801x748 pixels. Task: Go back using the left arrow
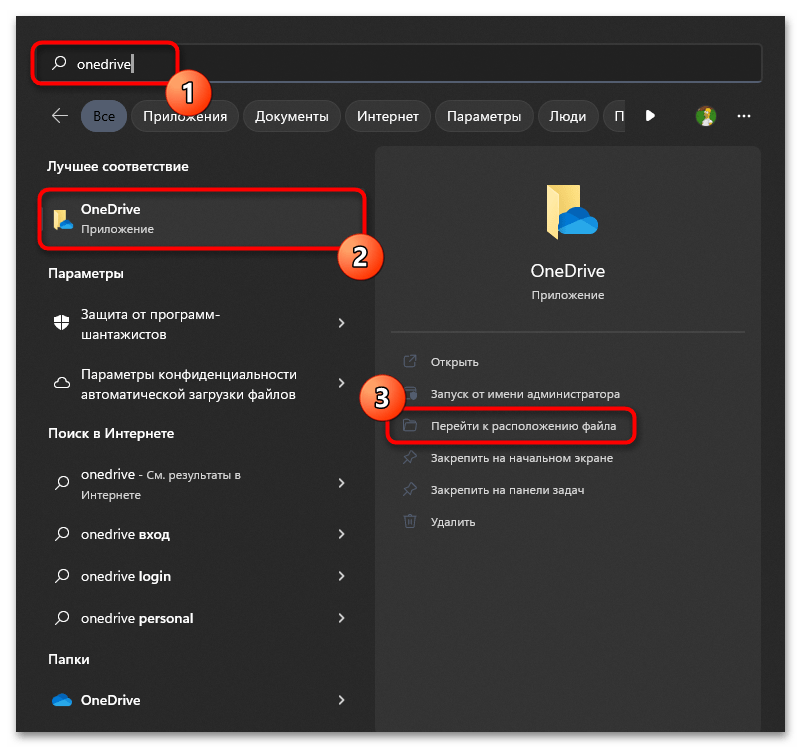click(60, 116)
